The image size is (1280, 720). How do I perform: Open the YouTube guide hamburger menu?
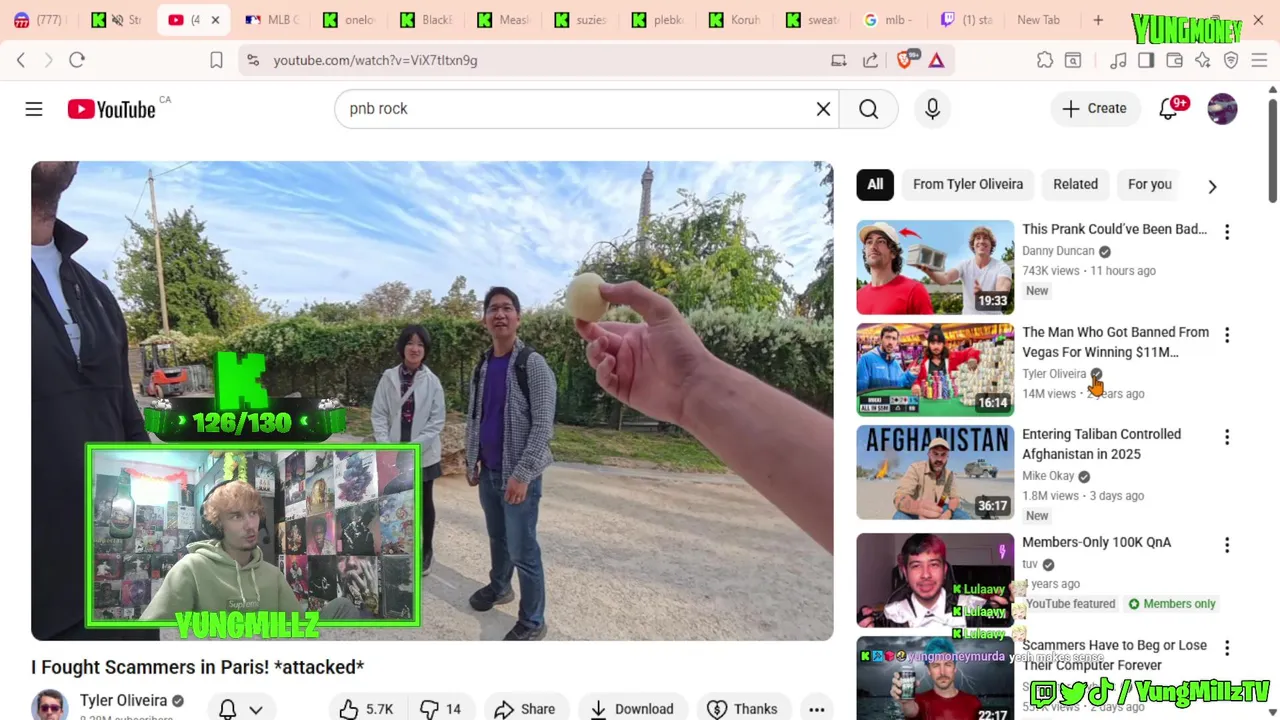point(34,109)
